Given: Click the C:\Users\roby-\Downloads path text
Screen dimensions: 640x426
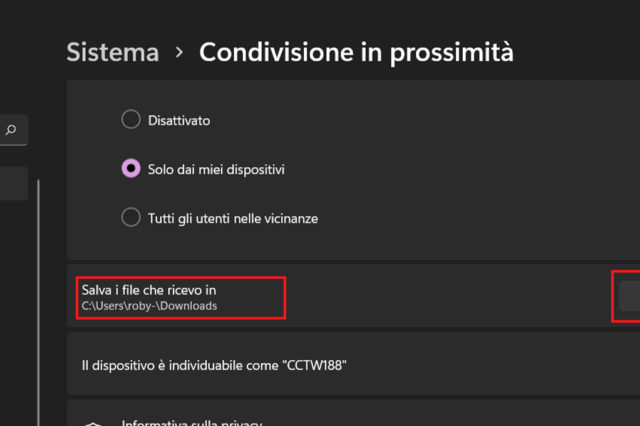Looking at the screenshot, I should coord(150,306).
